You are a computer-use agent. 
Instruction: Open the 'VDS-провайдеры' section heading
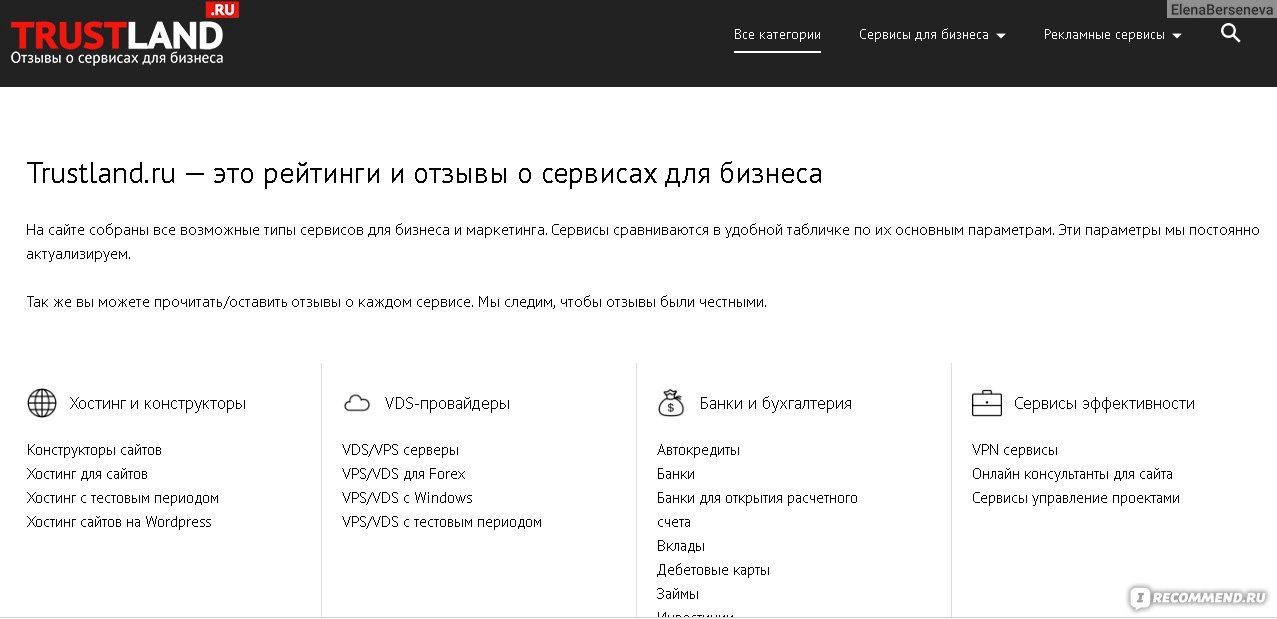pos(448,404)
